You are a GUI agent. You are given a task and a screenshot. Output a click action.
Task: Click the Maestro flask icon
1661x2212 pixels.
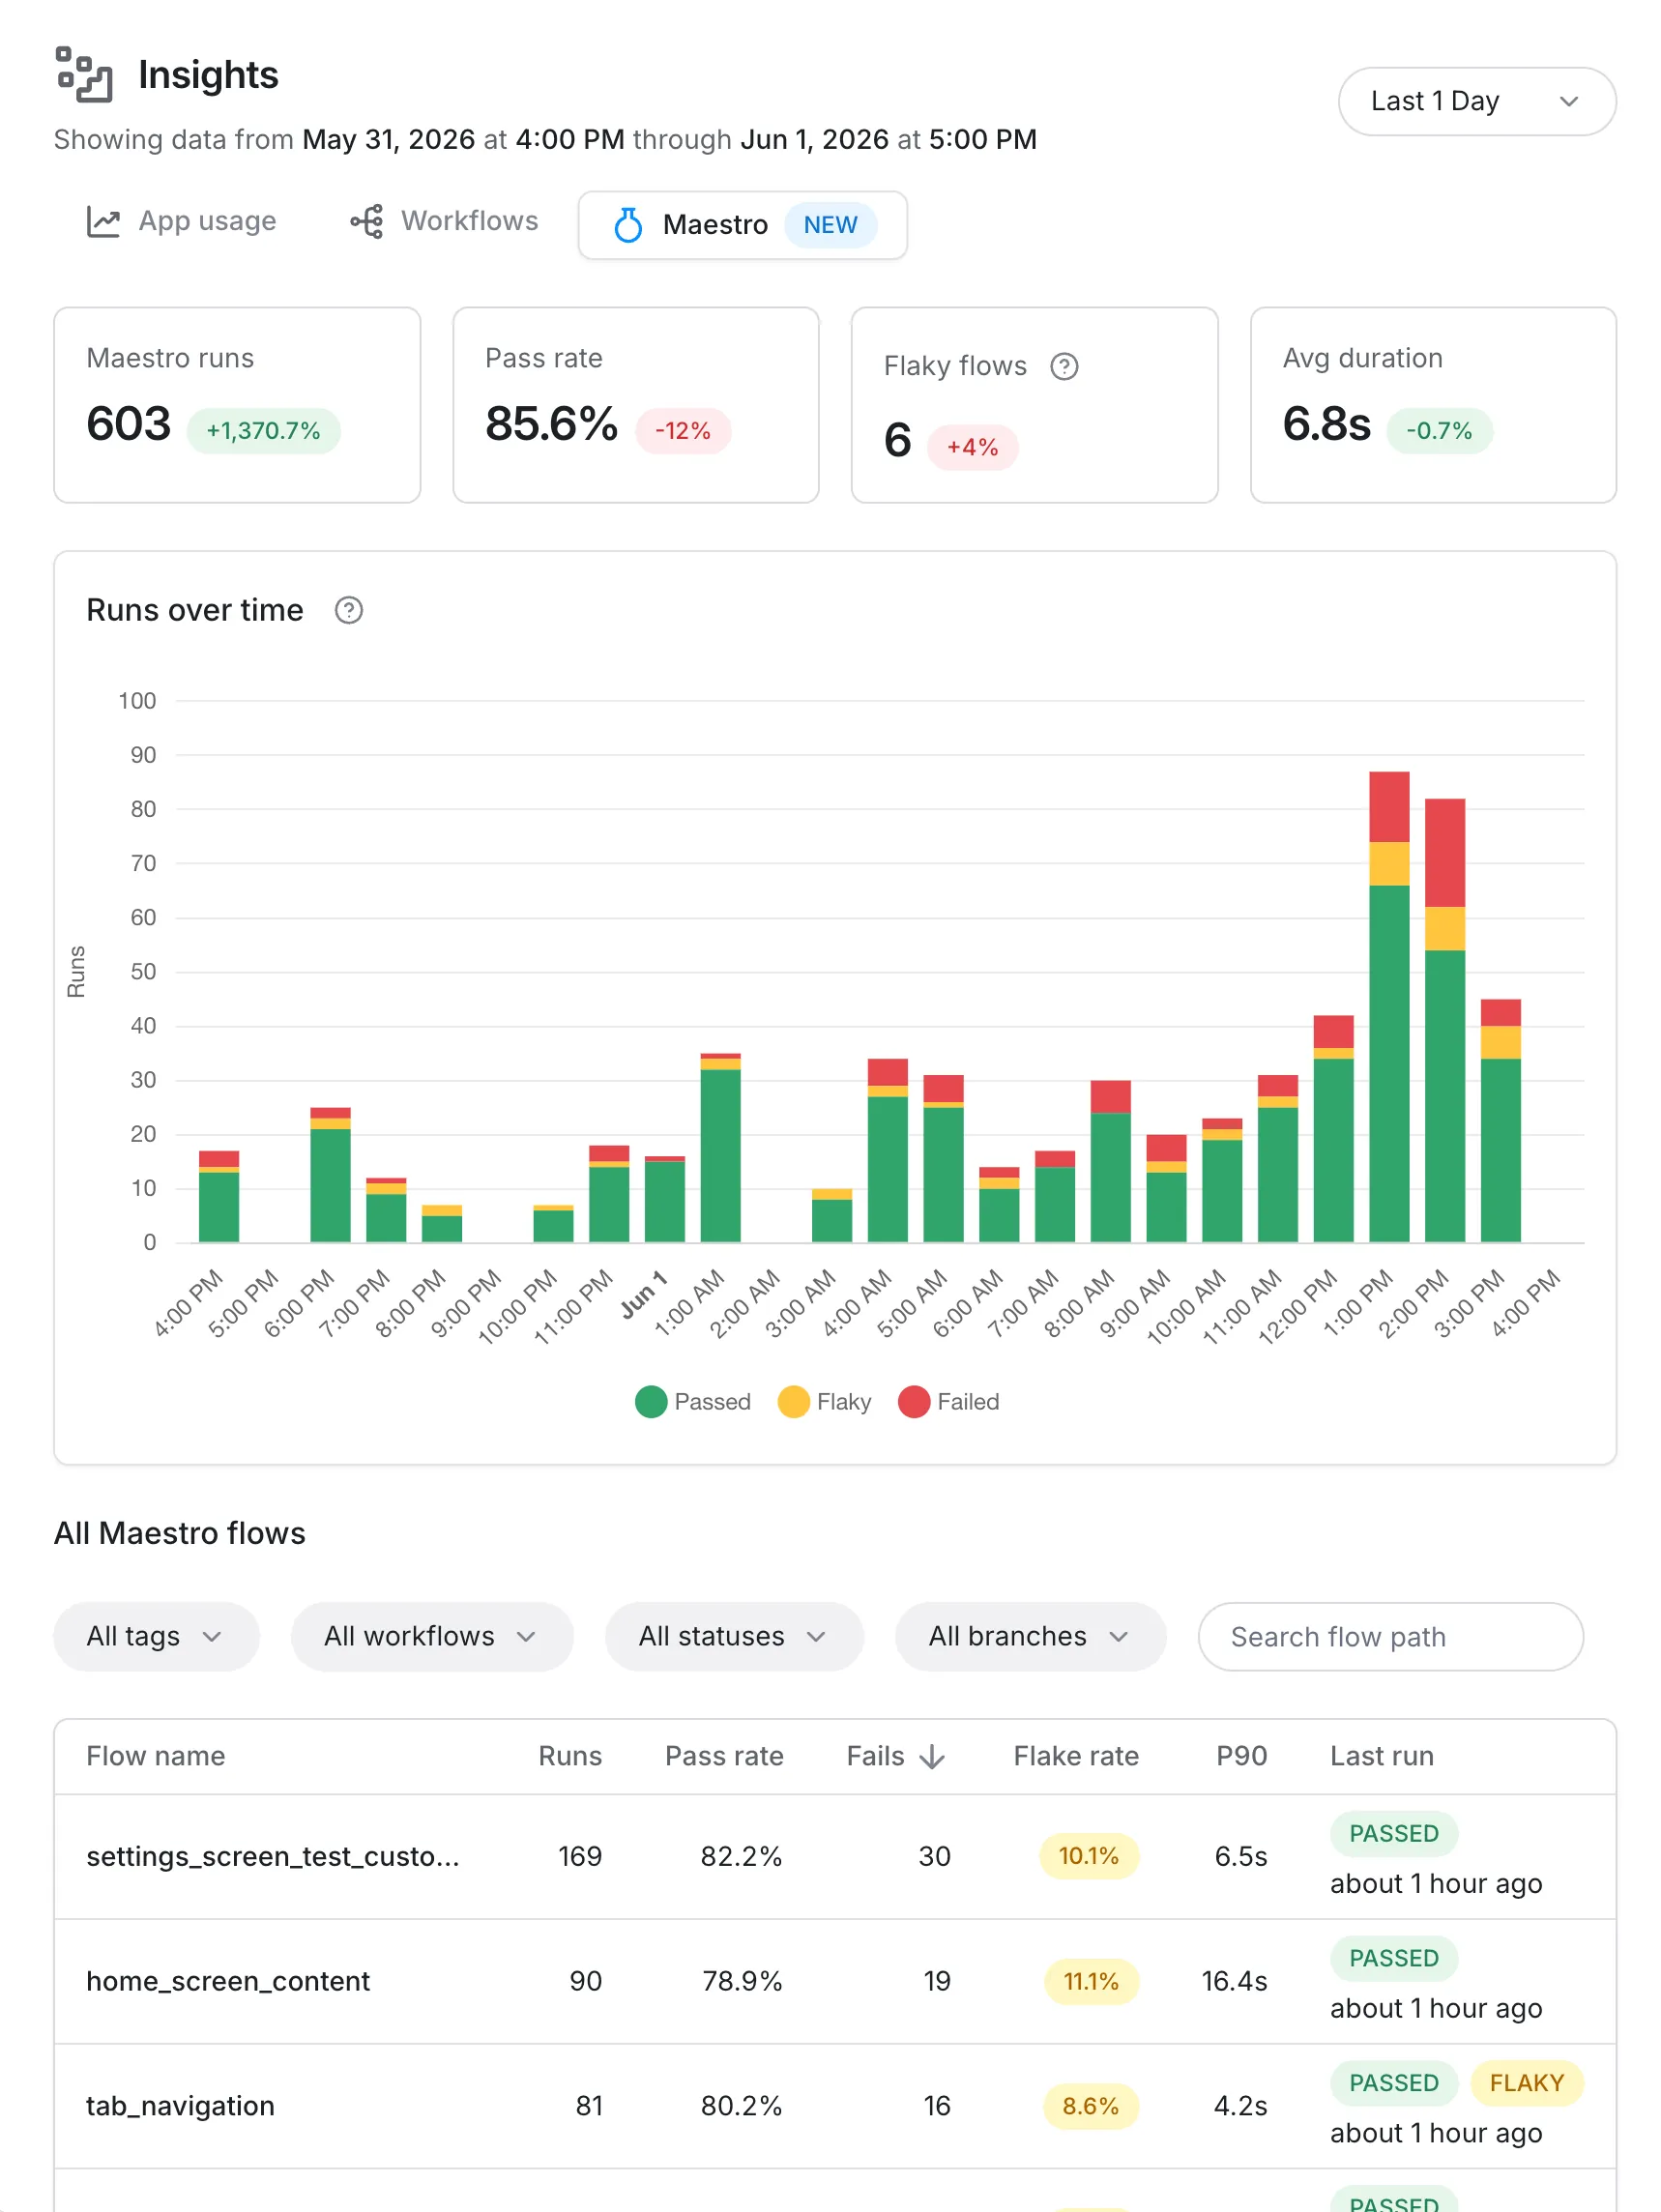tap(628, 225)
